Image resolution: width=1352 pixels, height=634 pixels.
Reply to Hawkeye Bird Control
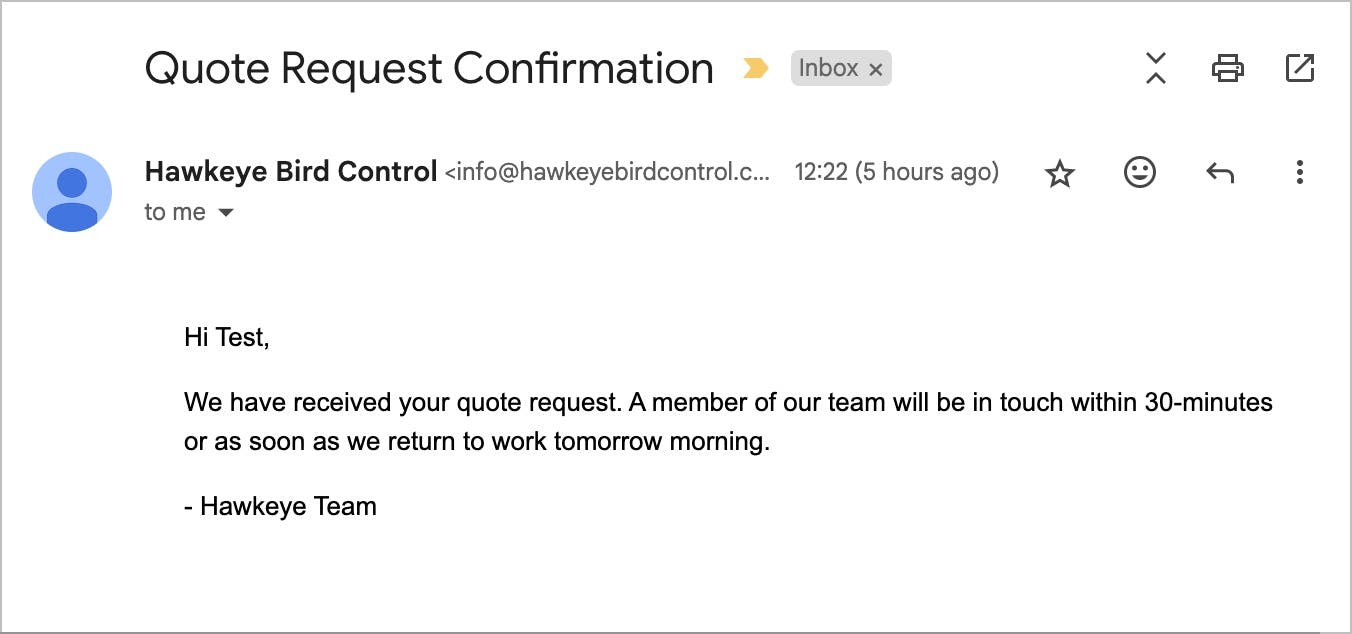[x=1220, y=173]
